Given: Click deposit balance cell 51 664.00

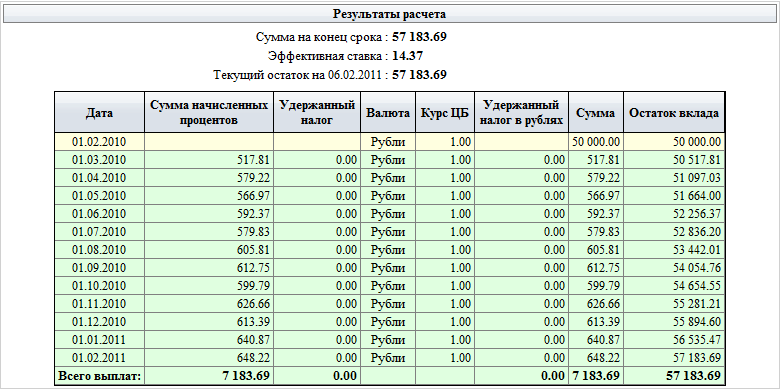Looking at the screenshot, I should (x=674, y=196).
